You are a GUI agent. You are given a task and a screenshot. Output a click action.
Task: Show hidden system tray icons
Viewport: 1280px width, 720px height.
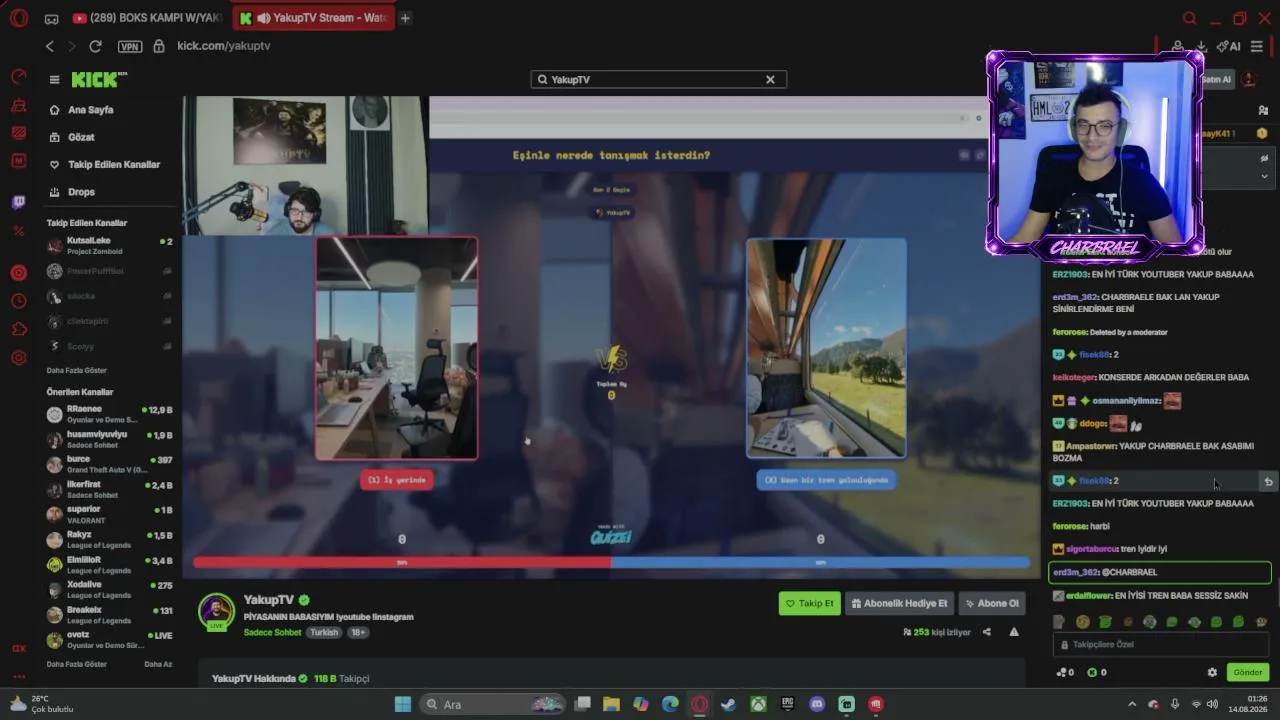tap(1132, 704)
